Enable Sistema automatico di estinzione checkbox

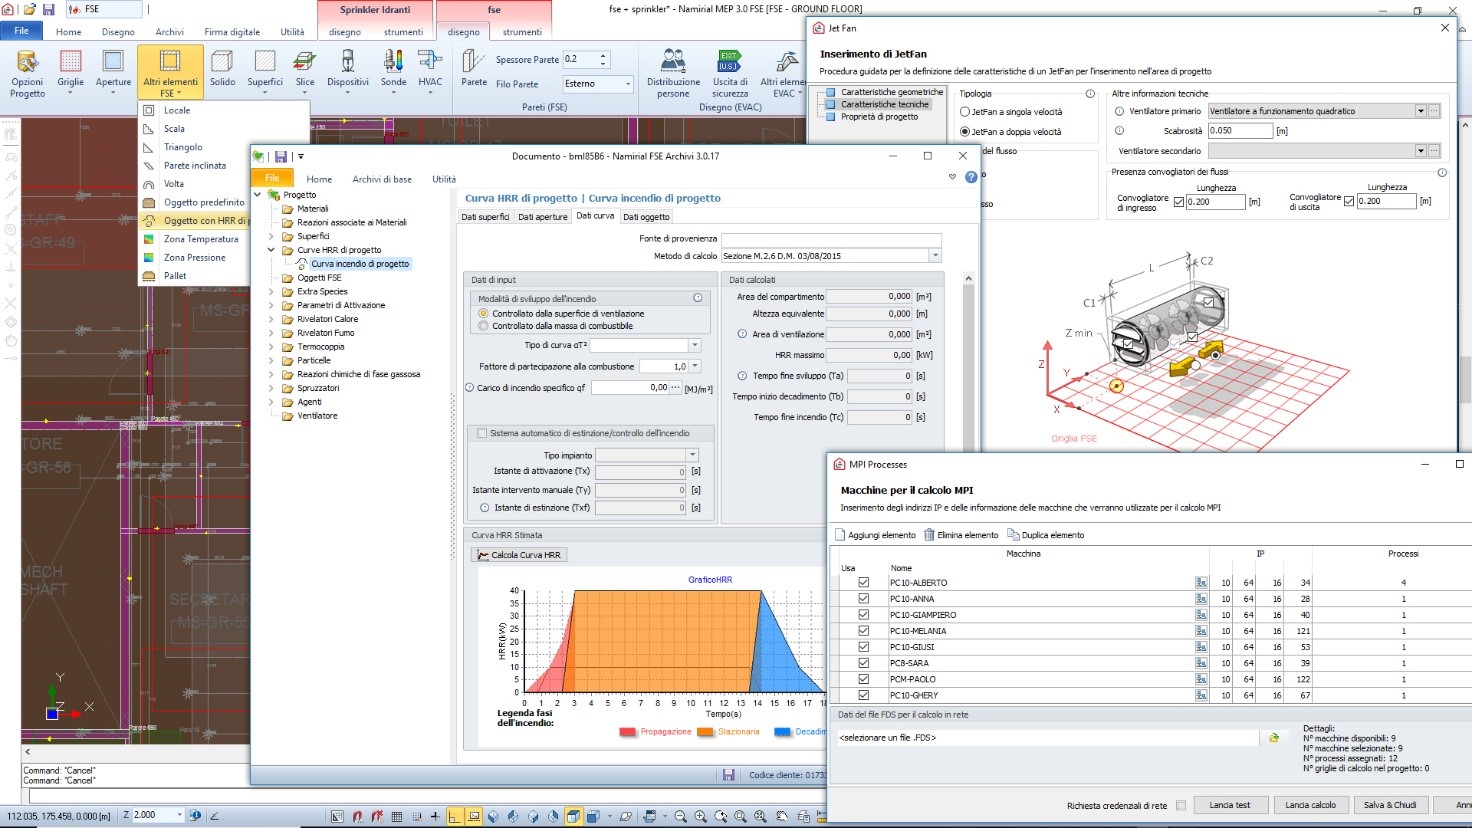coord(482,433)
